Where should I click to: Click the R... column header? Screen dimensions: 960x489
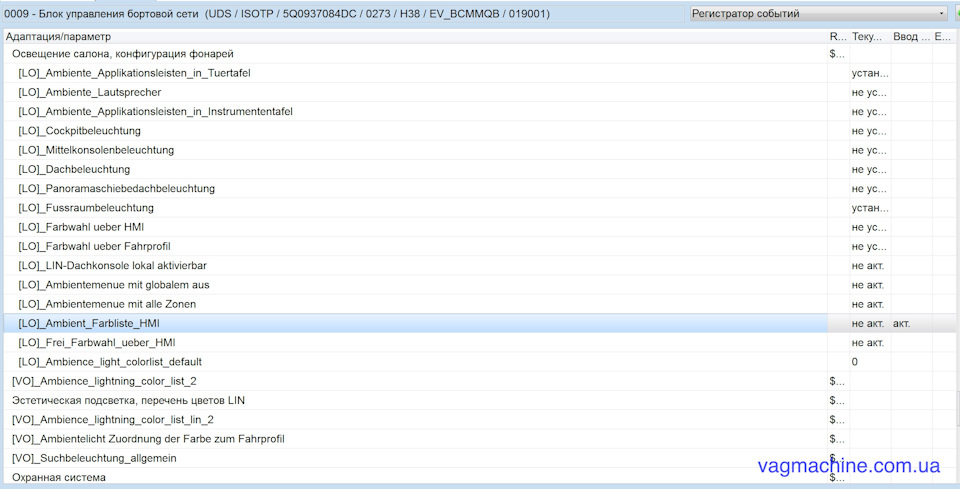click(837, 37)
